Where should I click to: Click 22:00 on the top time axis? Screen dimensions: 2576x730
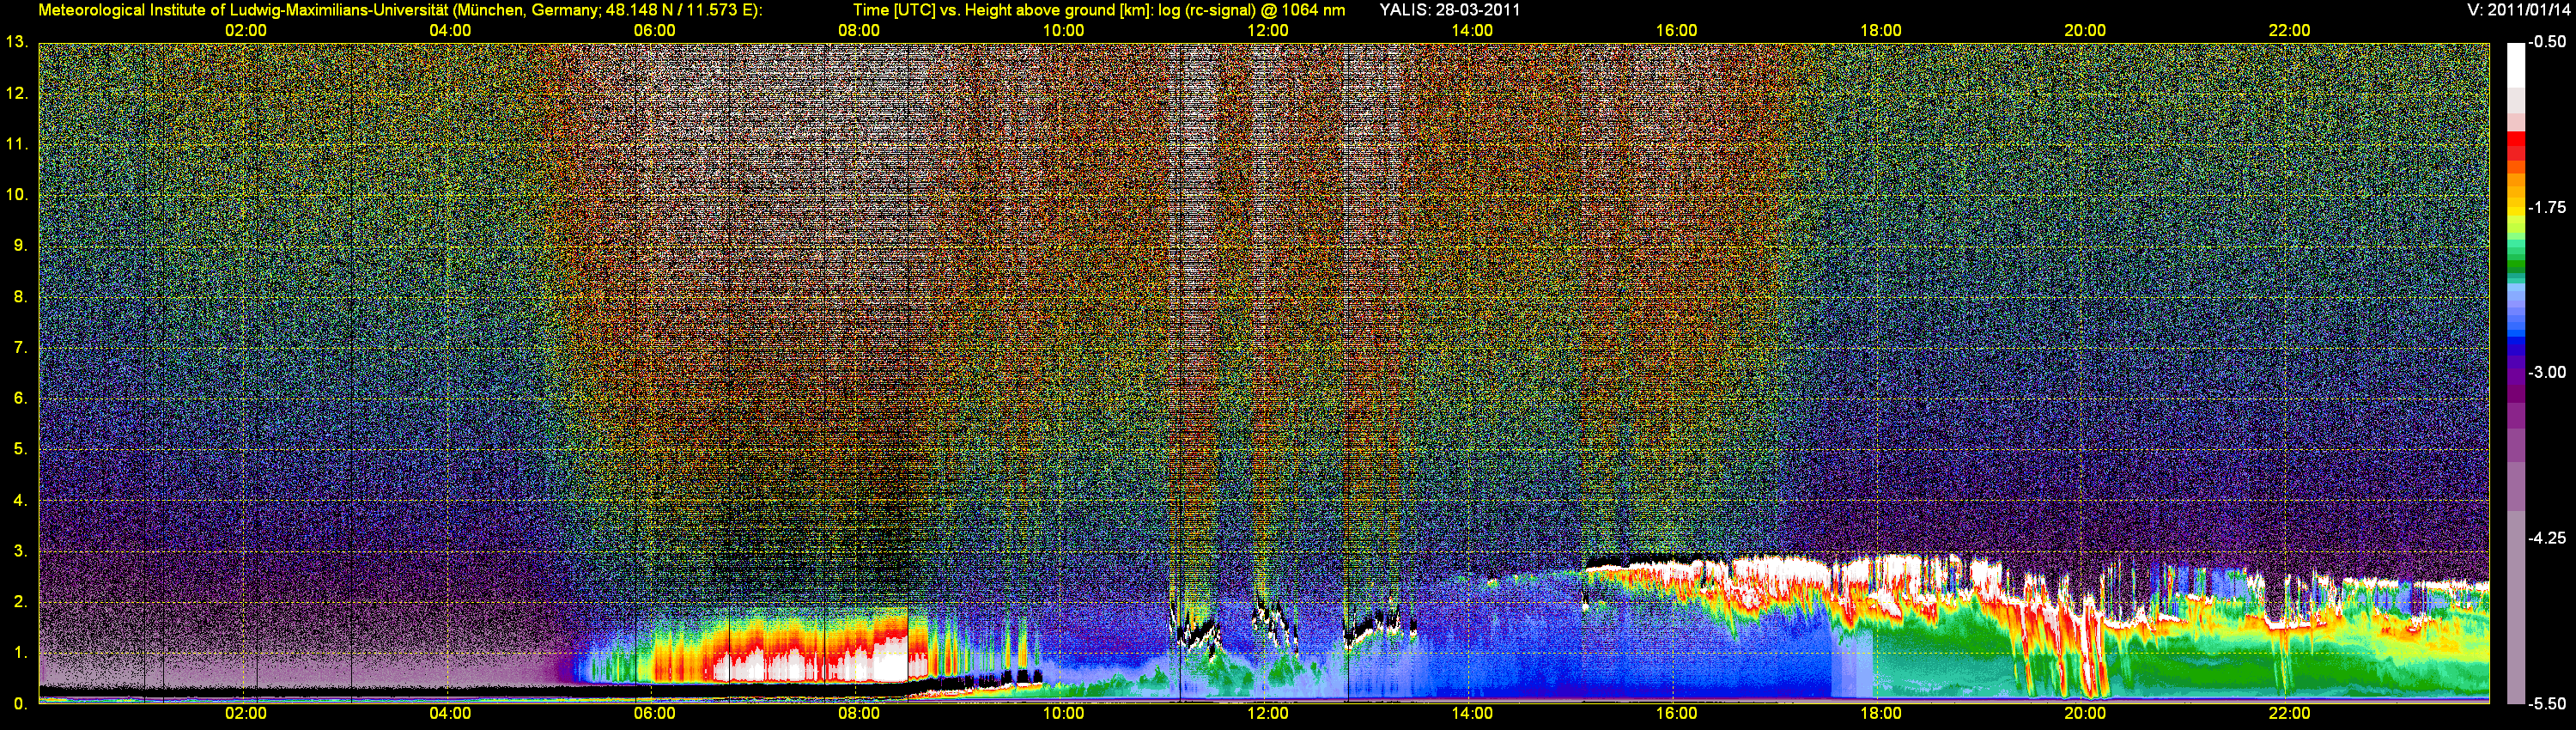(x=2290, y=30)
